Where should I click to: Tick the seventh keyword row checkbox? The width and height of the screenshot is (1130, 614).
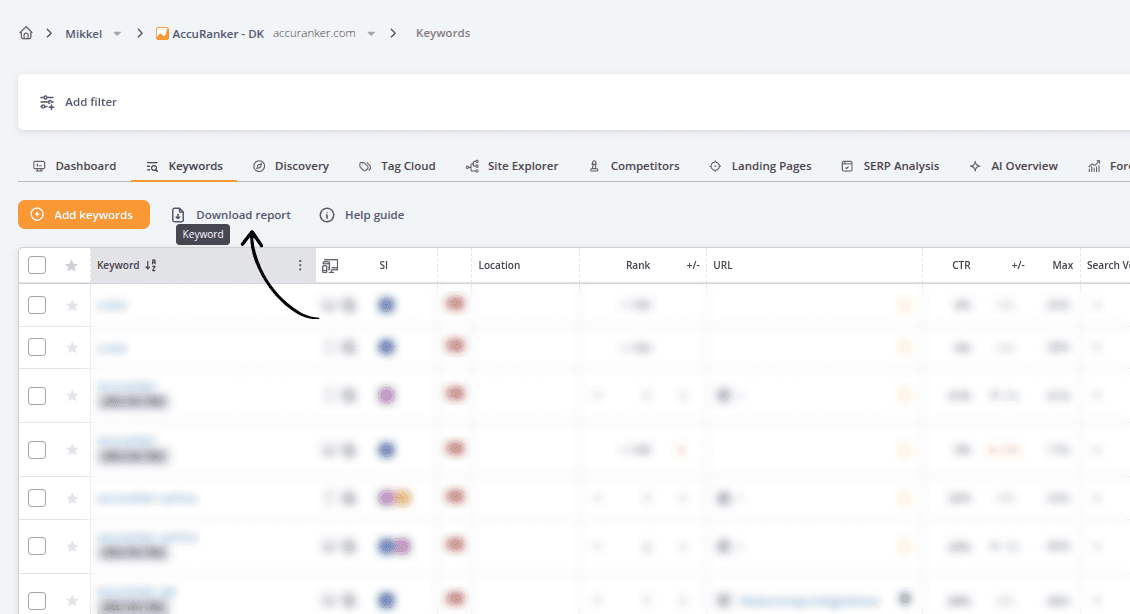click(37, 600)
